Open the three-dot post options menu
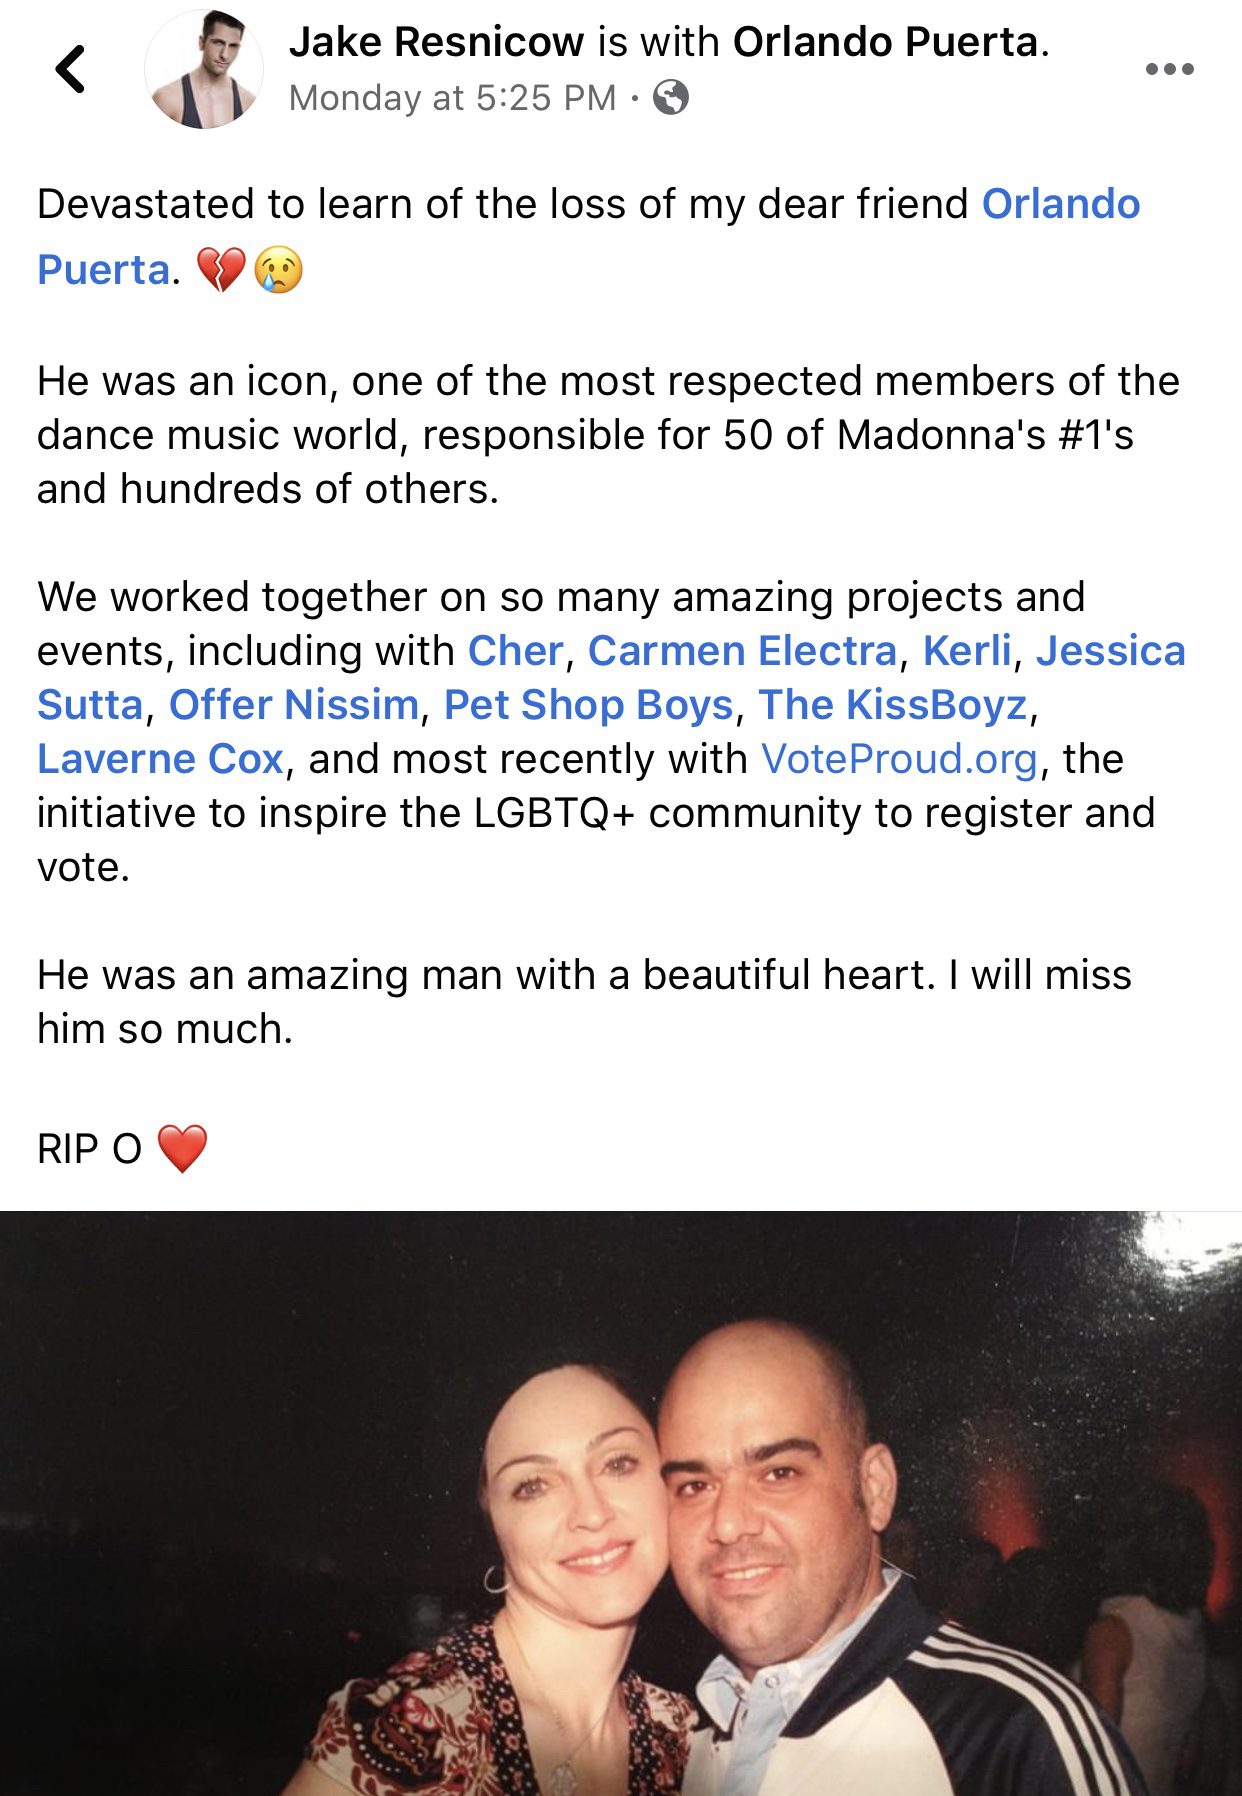Image resolution: width=1242 pixels, height=1796 pixels. click(x=1169, y=69)
